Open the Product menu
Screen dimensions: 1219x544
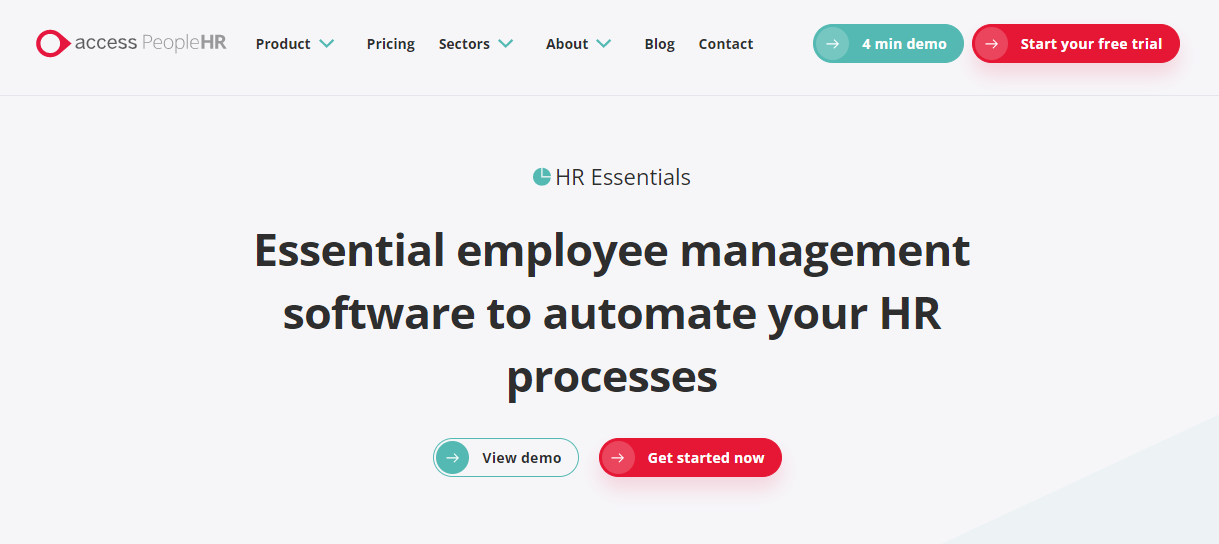pos(283,44)
